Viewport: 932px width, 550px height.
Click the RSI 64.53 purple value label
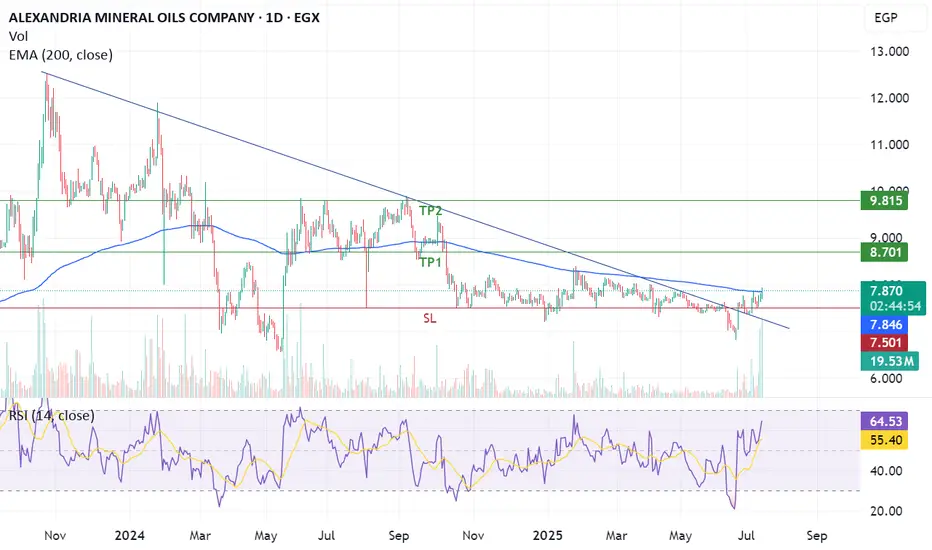pyautogui.click(x=885, y=422)
